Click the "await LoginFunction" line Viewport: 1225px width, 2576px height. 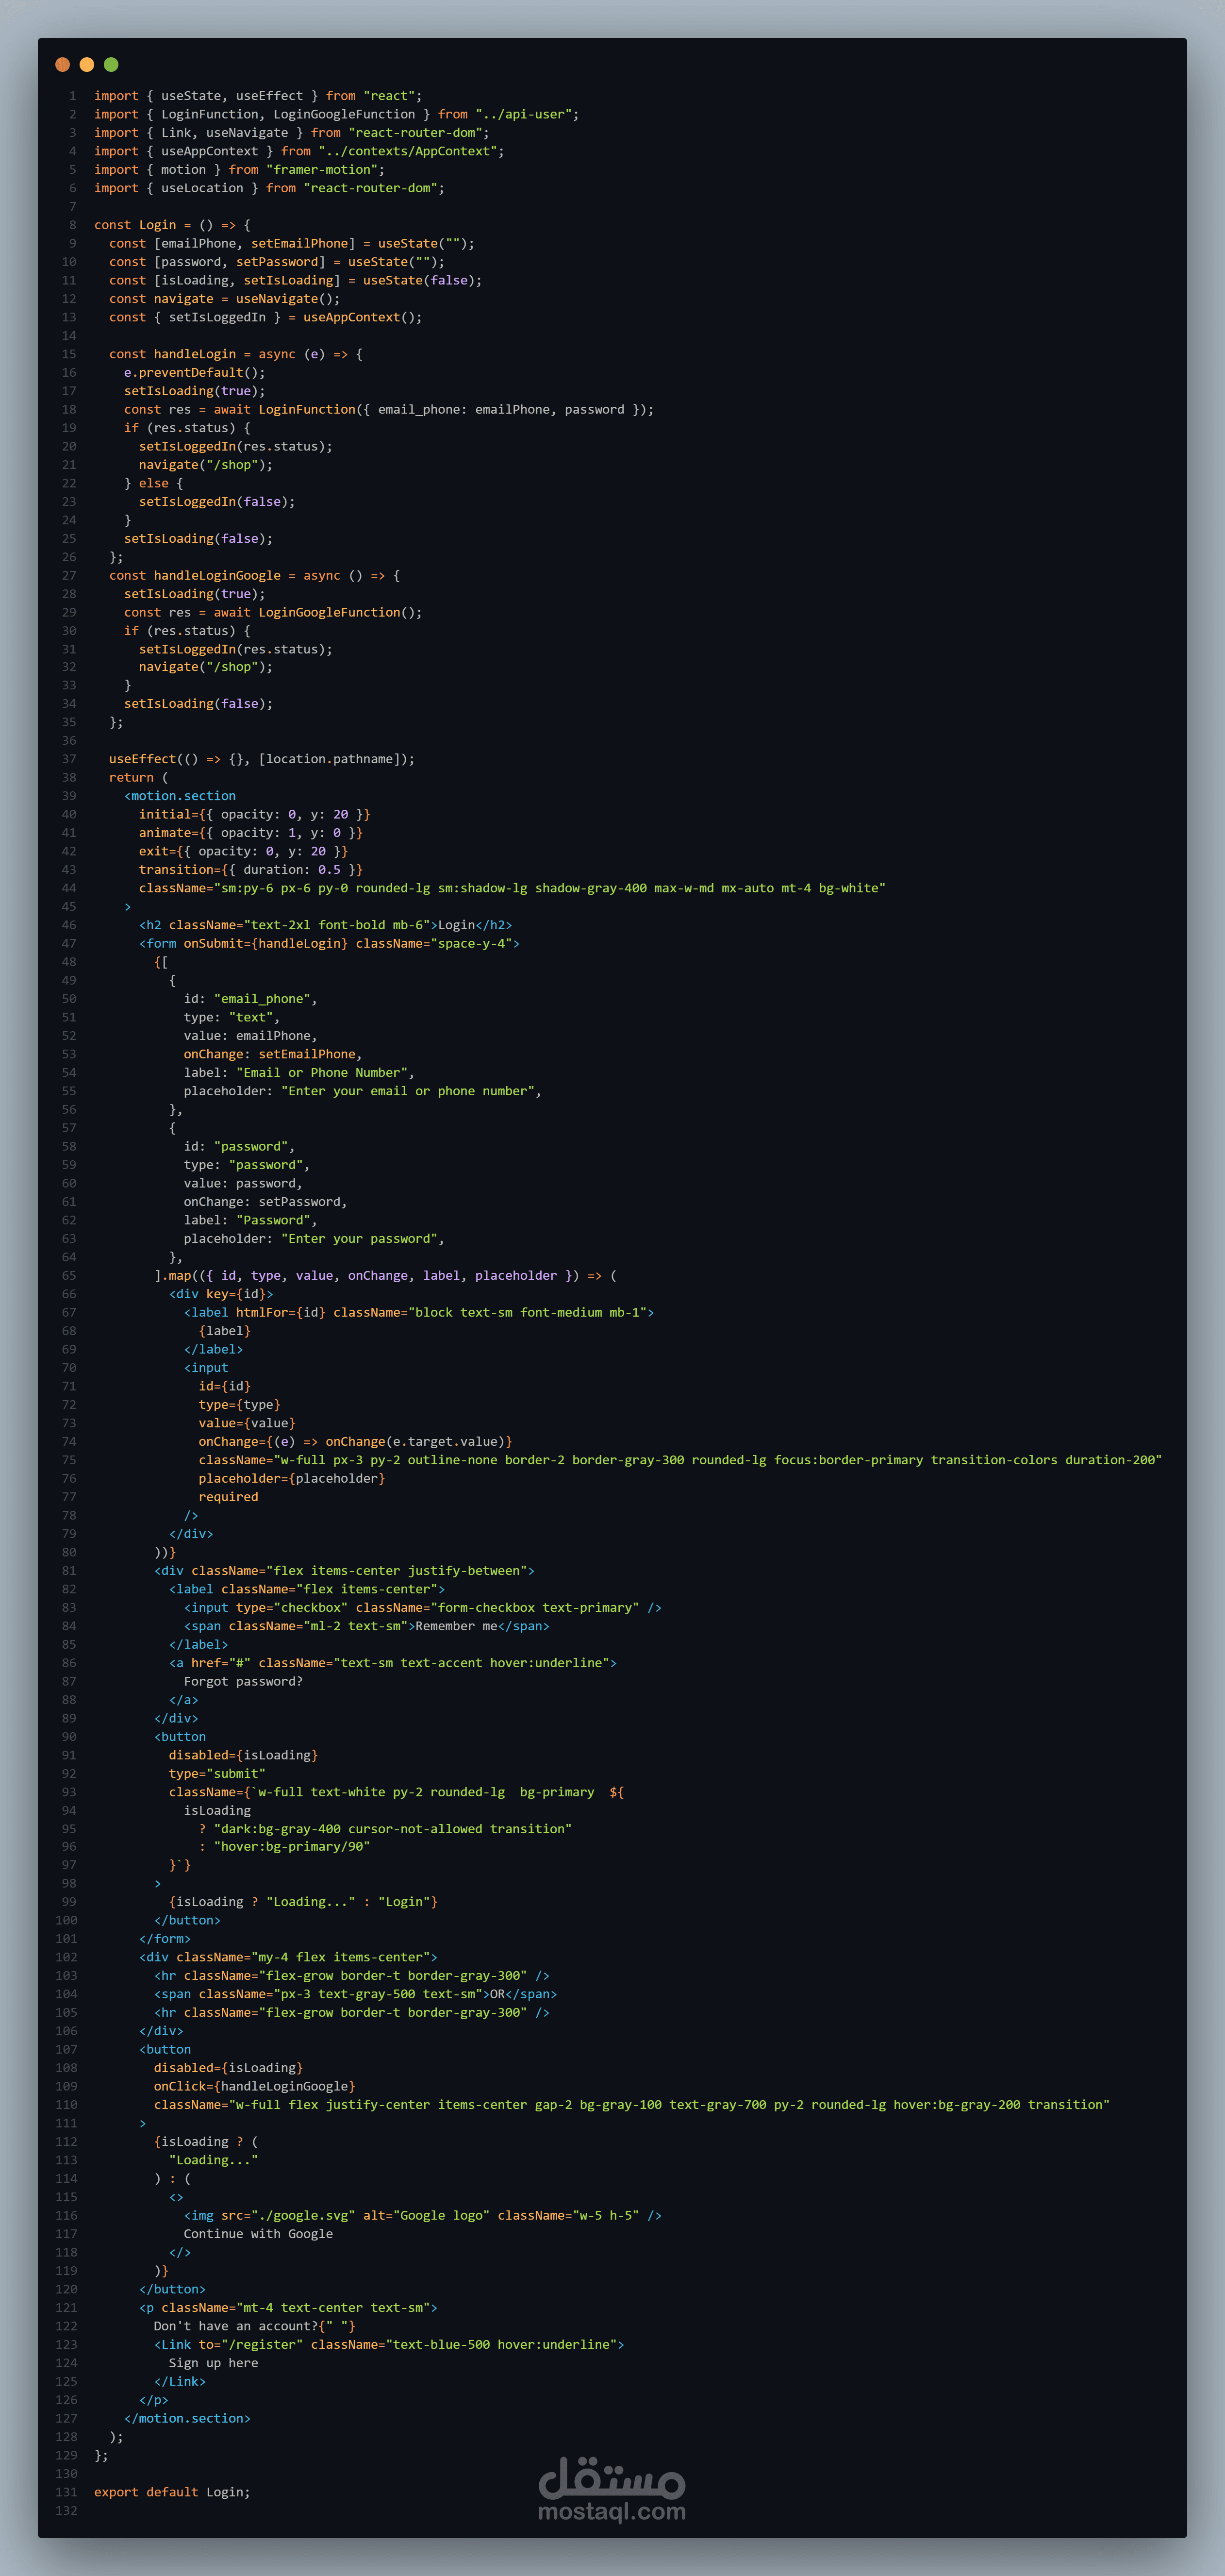point(389,410)
